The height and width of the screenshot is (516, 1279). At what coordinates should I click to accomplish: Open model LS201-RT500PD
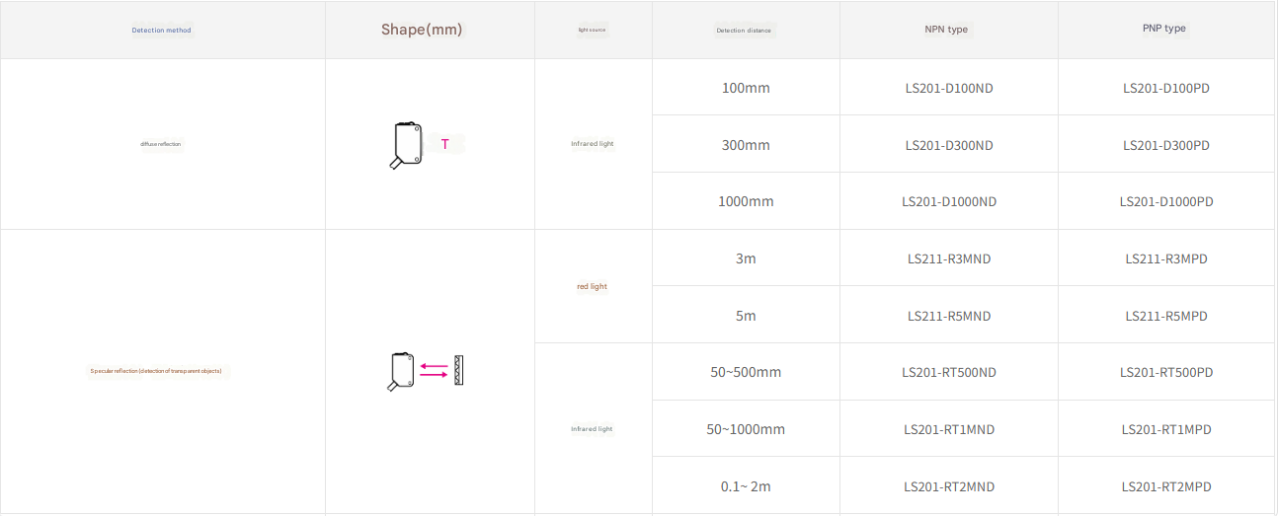coord(1166,373)
